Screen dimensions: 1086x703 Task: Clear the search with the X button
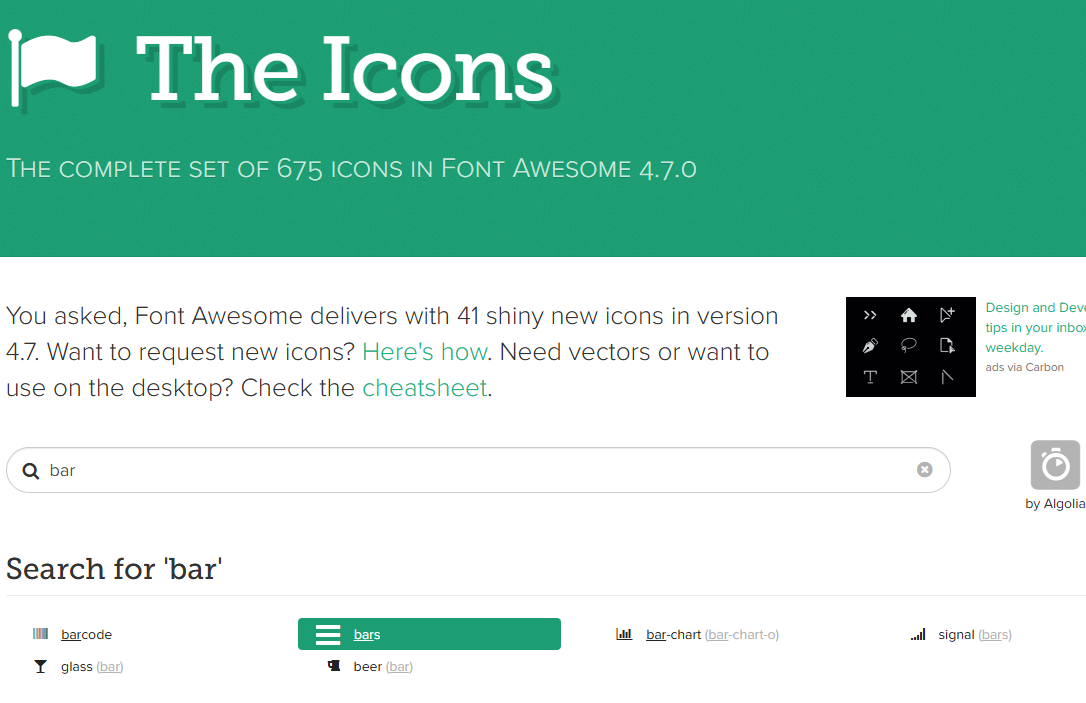coord(924,469)
